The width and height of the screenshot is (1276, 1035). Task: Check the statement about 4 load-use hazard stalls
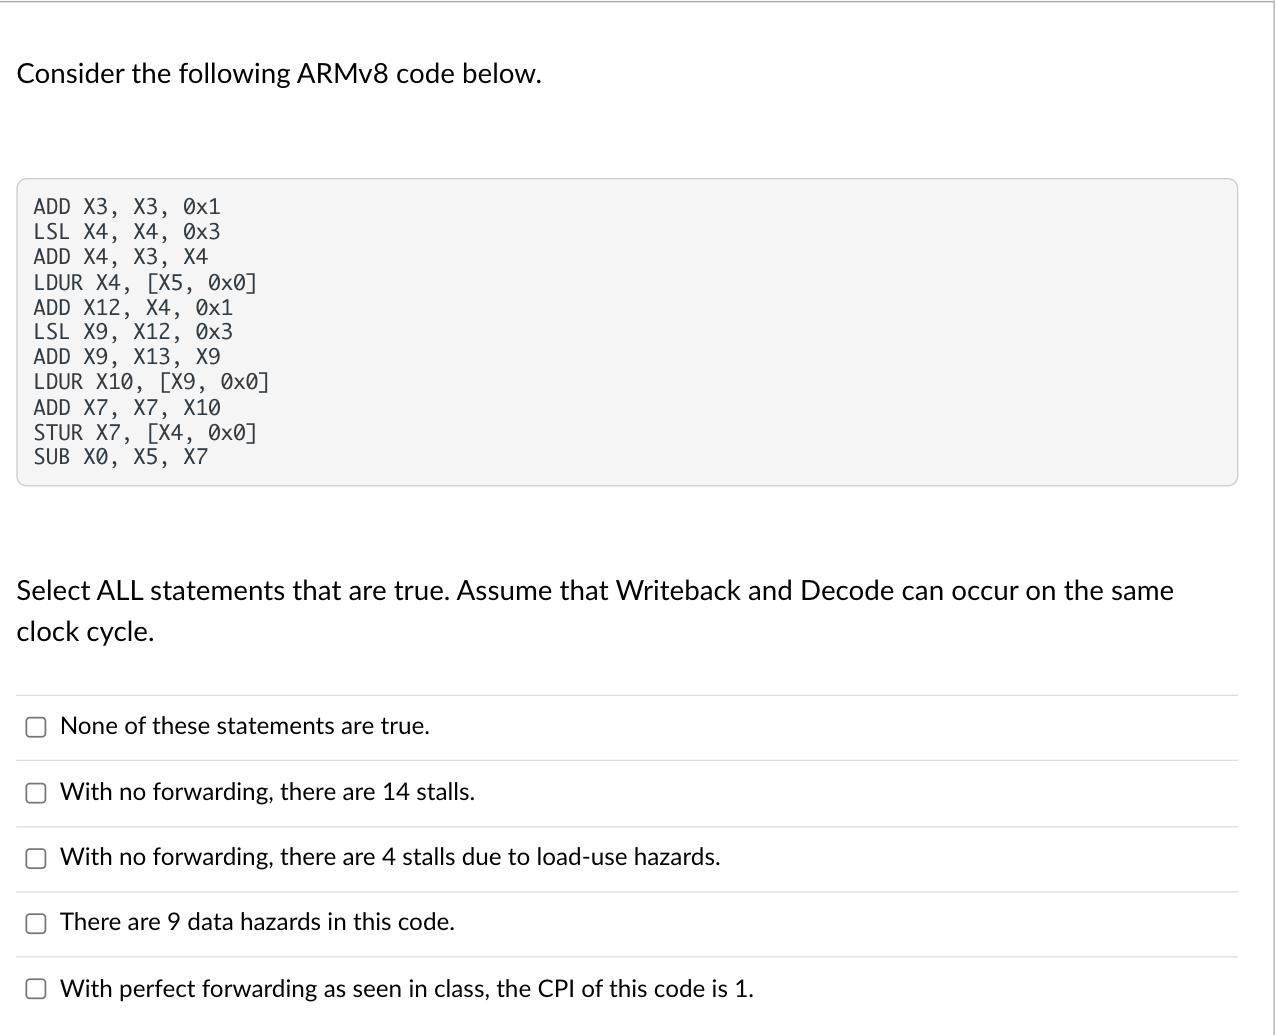click(x=36, y=858)
